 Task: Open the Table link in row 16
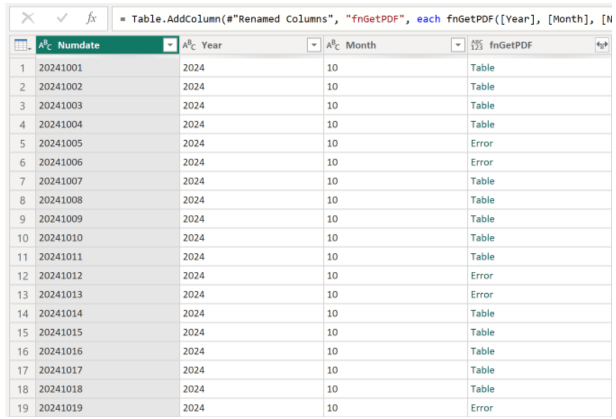482,351
